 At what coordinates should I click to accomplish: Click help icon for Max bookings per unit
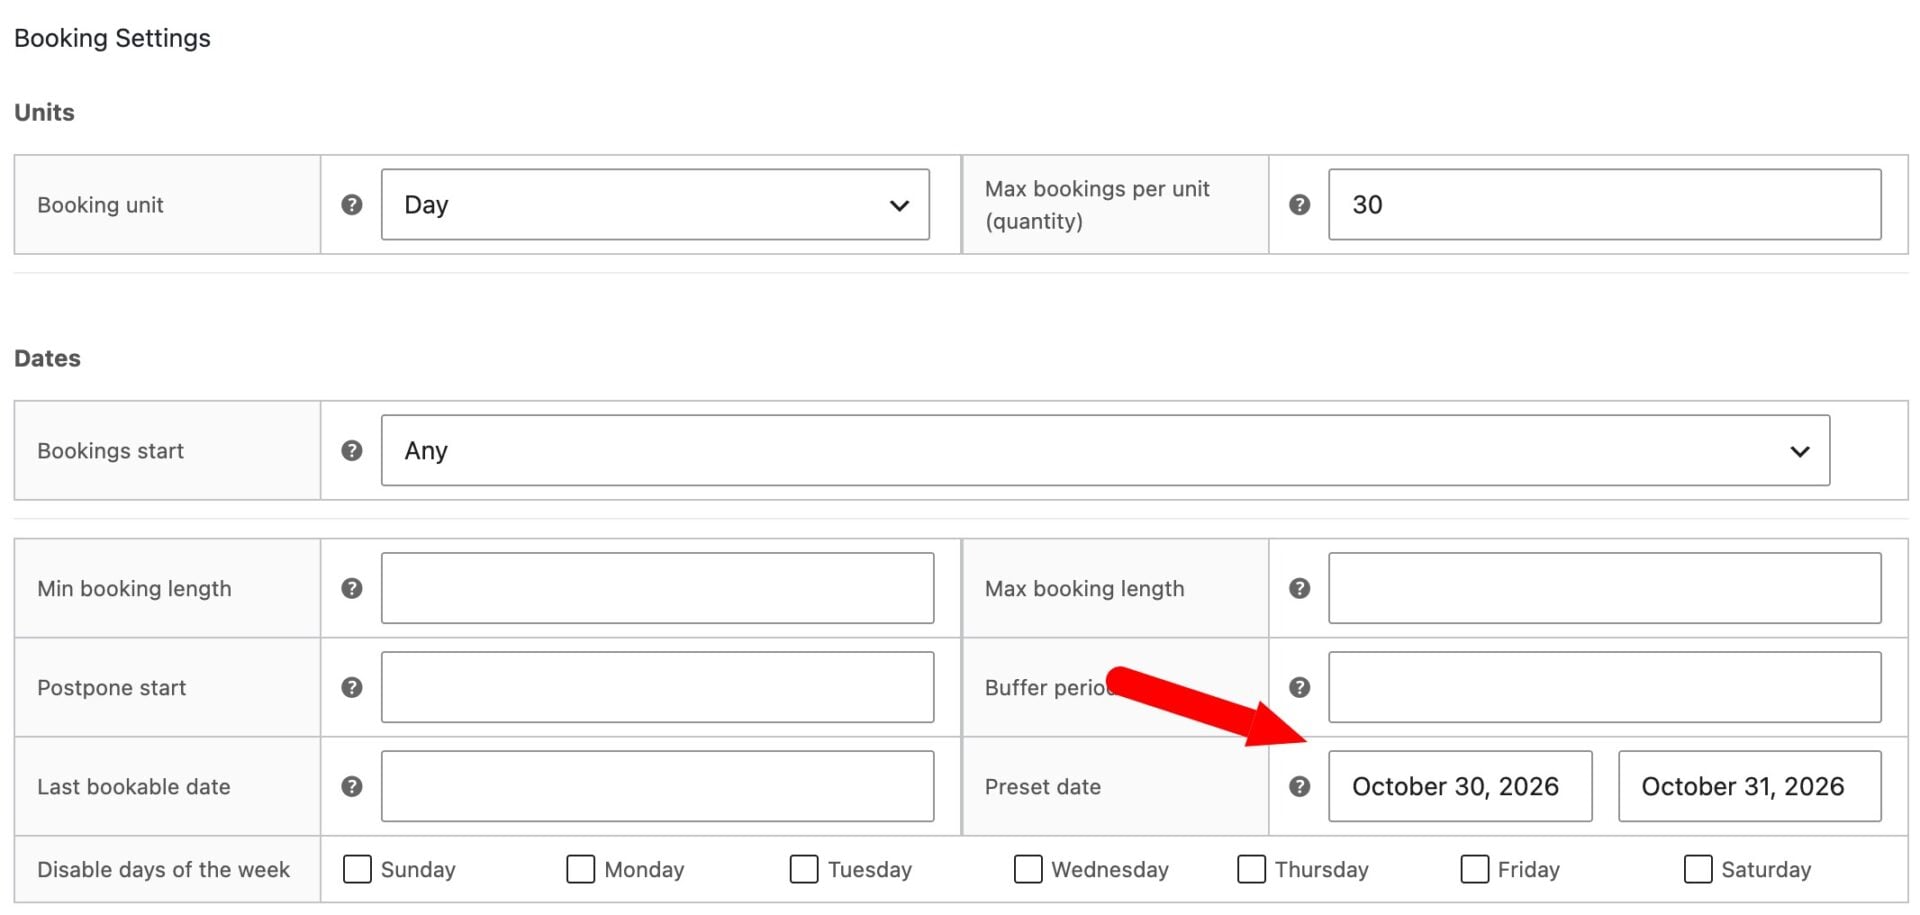pyautogui.click(x=1299, y=205)
